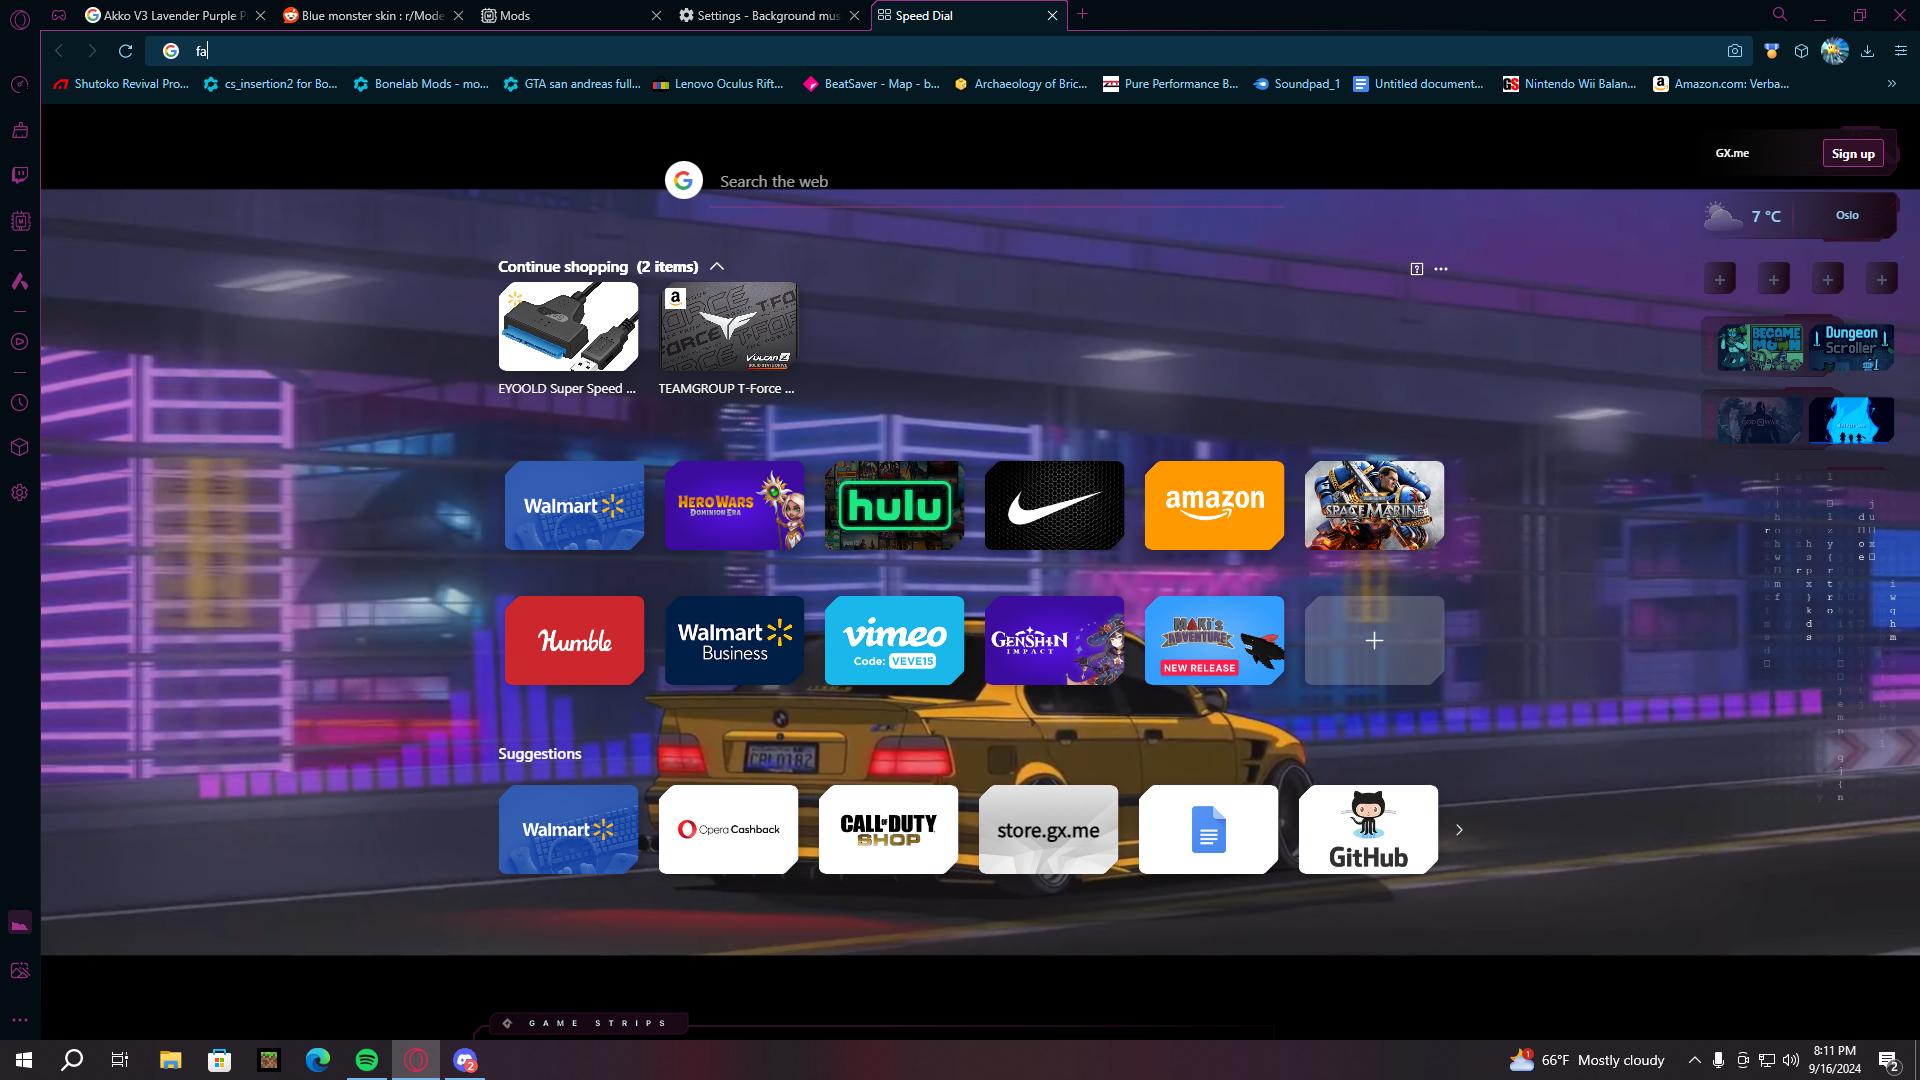Reload the current page
The height and width of the screenshot is (1080, 1920).
125,51
